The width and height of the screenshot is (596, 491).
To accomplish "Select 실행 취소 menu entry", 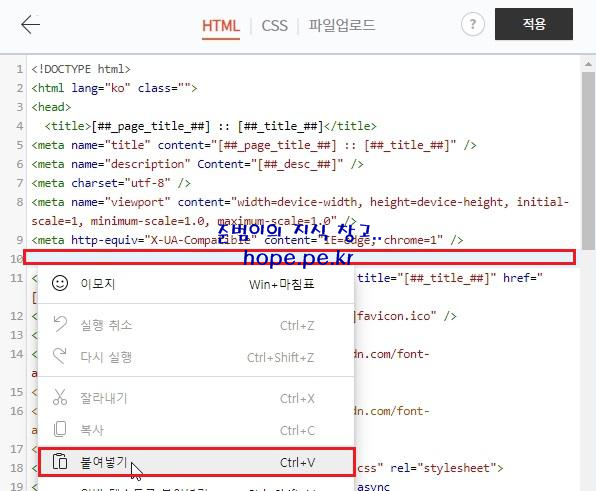I will point(196,325).
